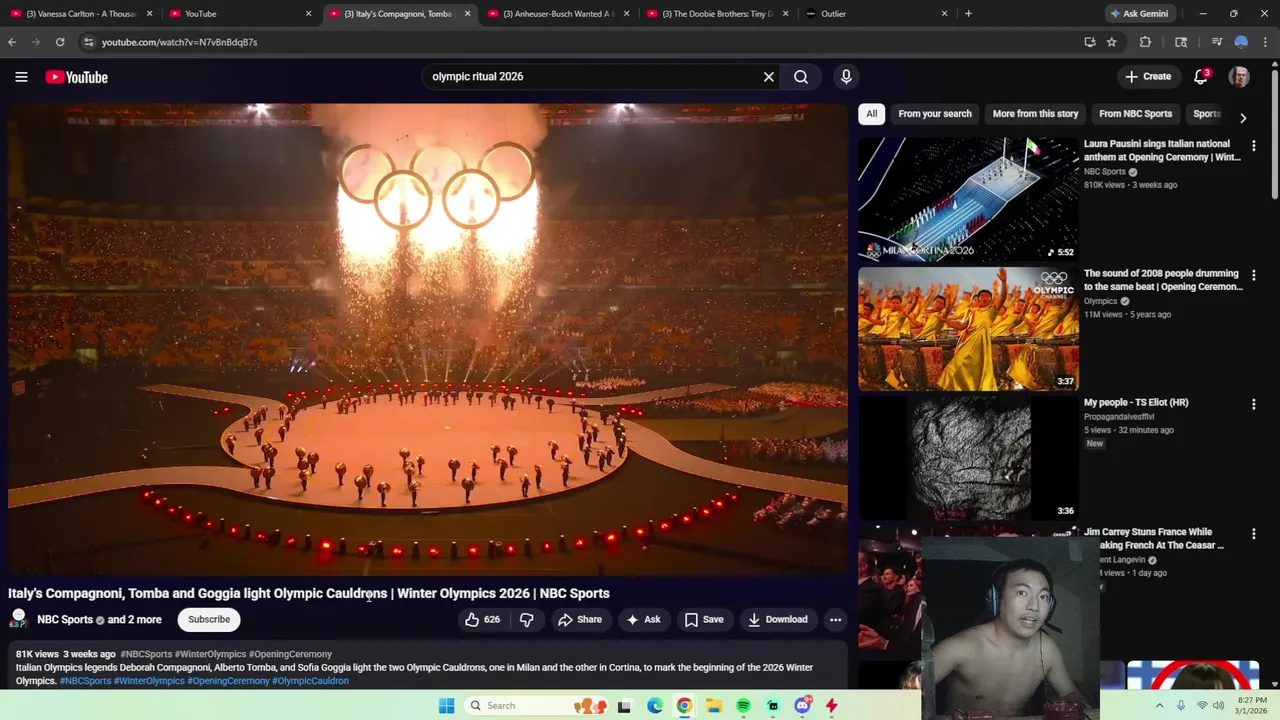Dislike the video with thumbs down
The height and width of the screenshot is (720, 1280).
[x=526, y=619]
